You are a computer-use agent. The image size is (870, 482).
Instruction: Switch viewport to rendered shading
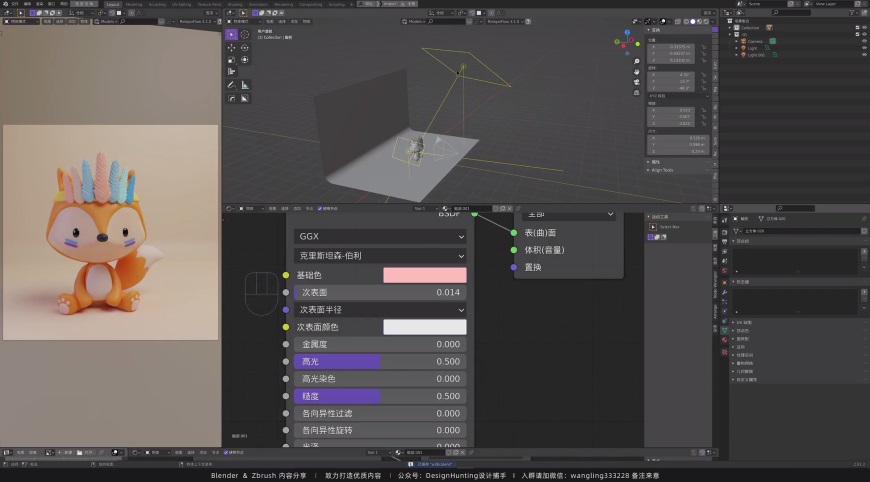pos(705,22)
